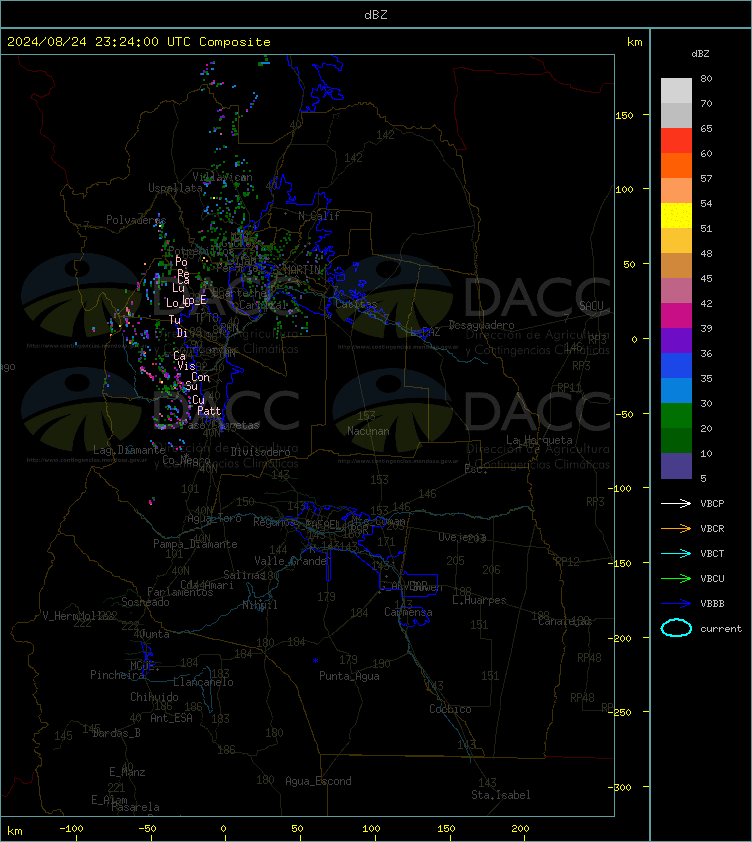Click the white 'Vis' station label
The width and height of the screenshot is (752, 842).
point(186,366)
